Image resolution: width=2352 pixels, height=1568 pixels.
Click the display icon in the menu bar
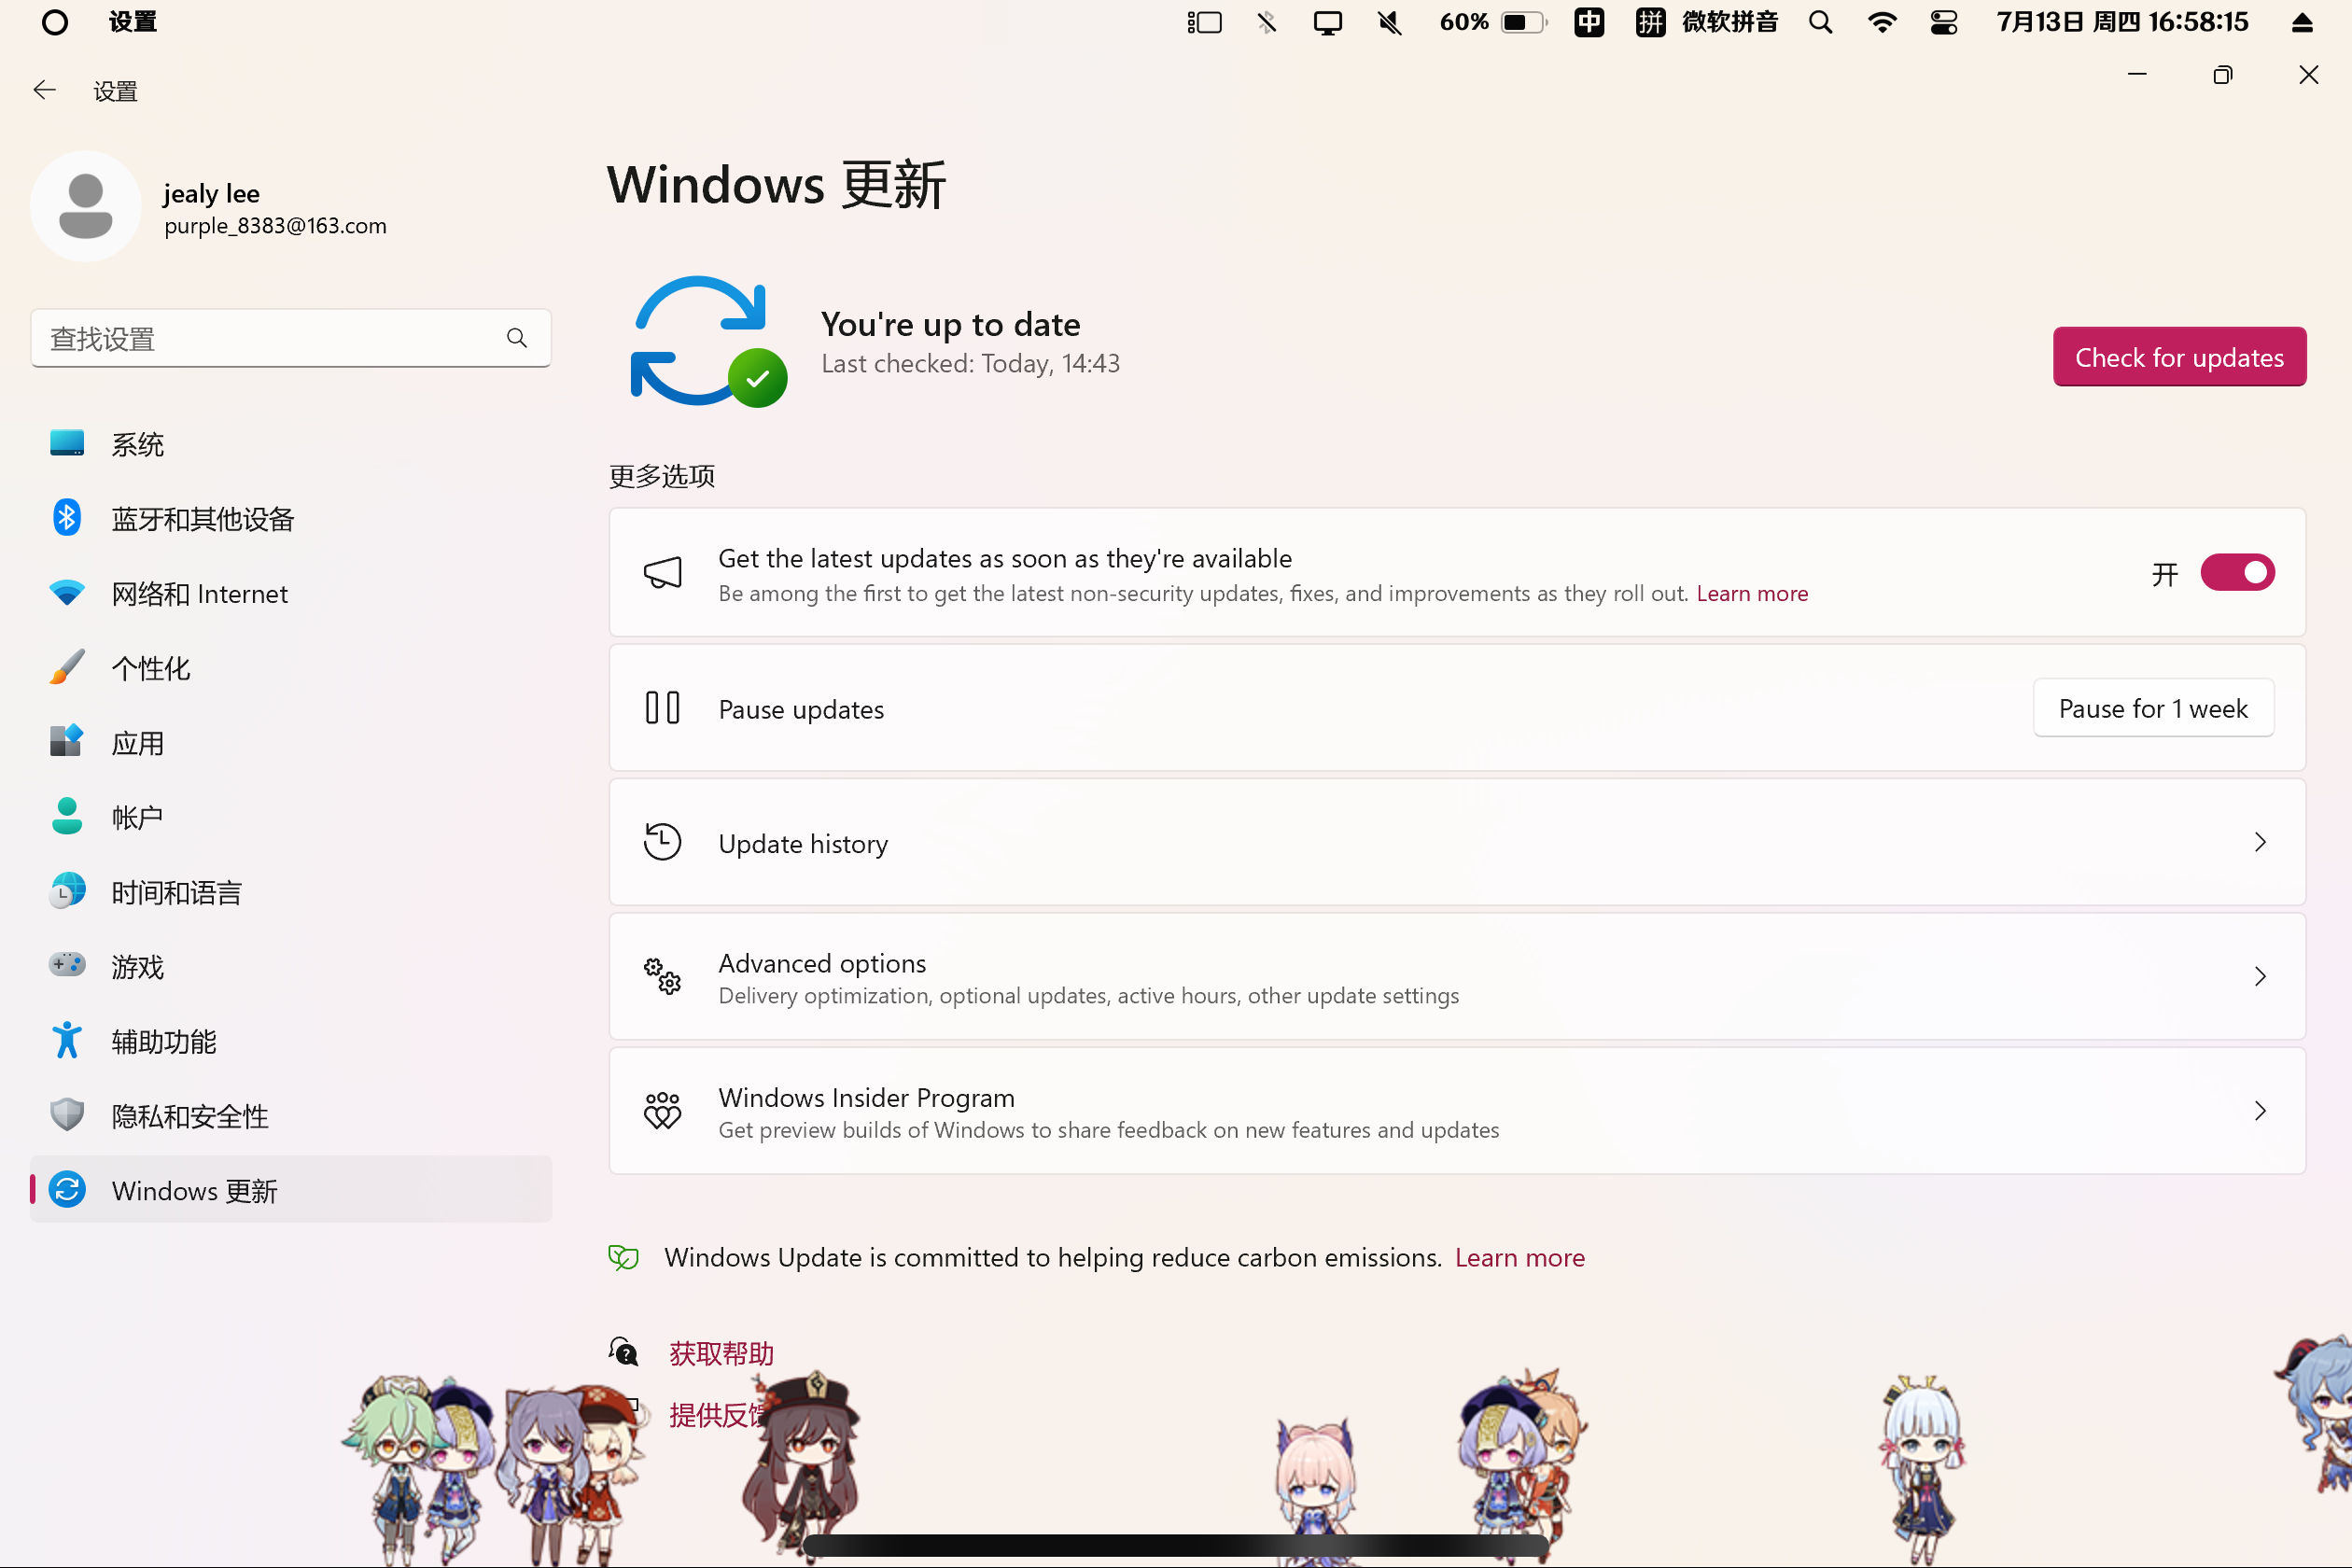tap(1327, 22)
